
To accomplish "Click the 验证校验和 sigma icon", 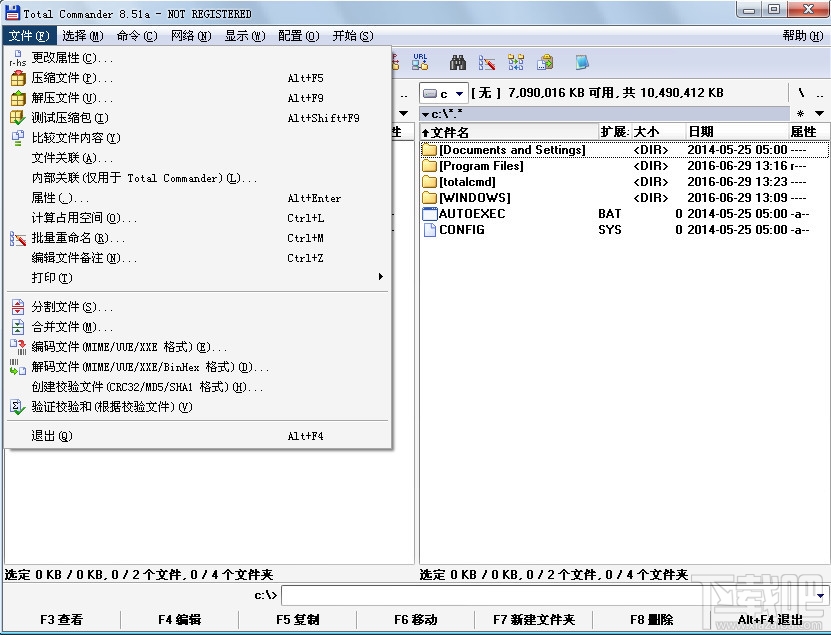I will 17,407.
